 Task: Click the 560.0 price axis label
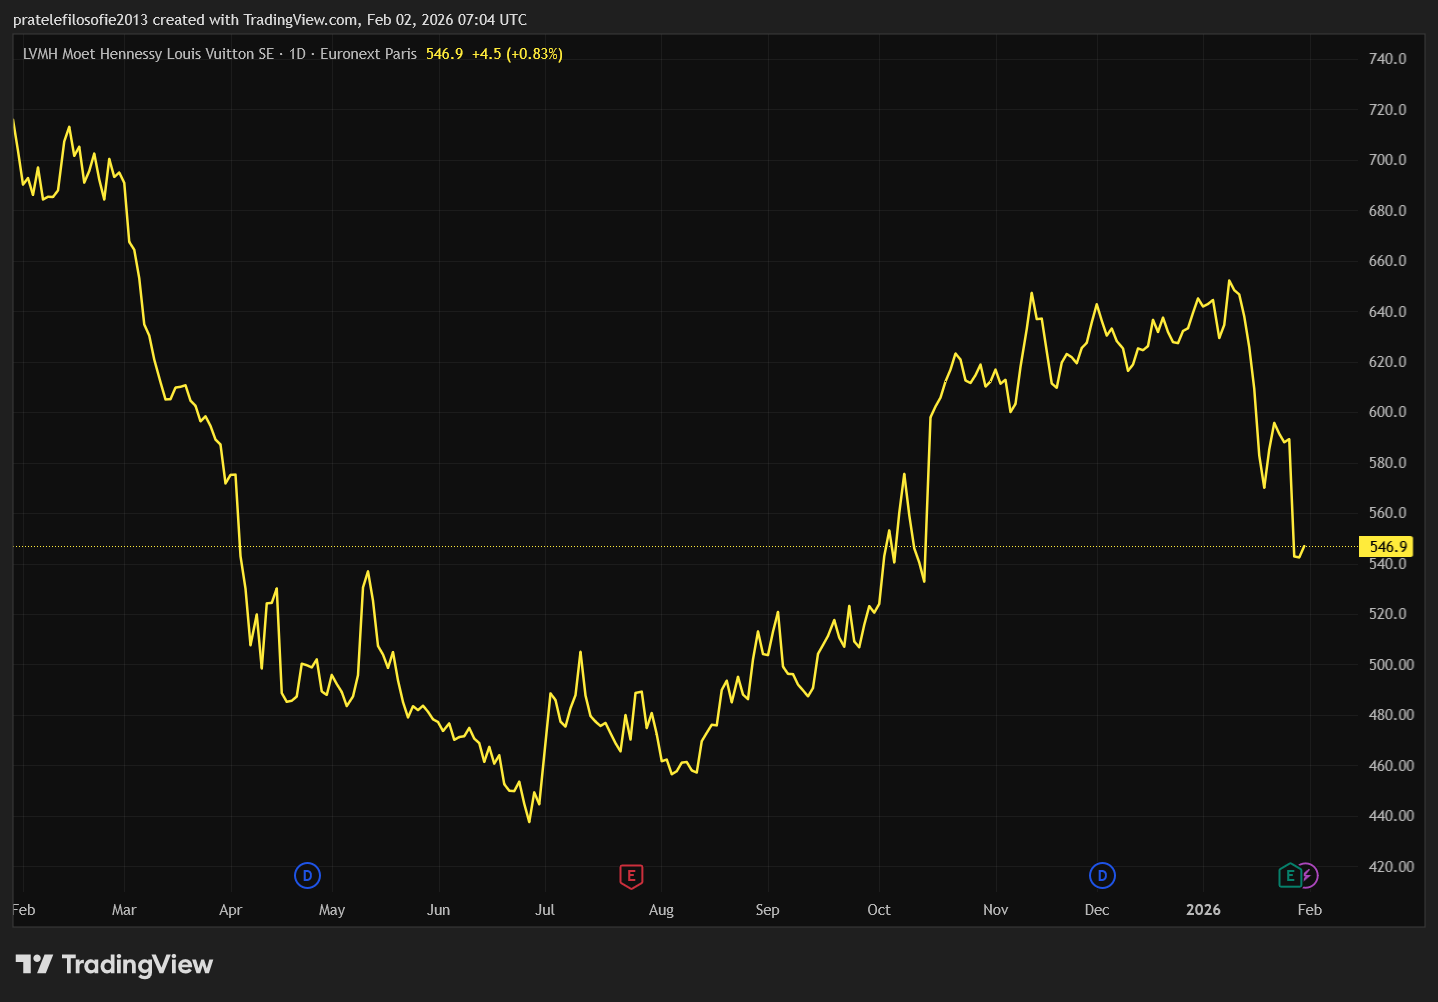[1387, 513]
